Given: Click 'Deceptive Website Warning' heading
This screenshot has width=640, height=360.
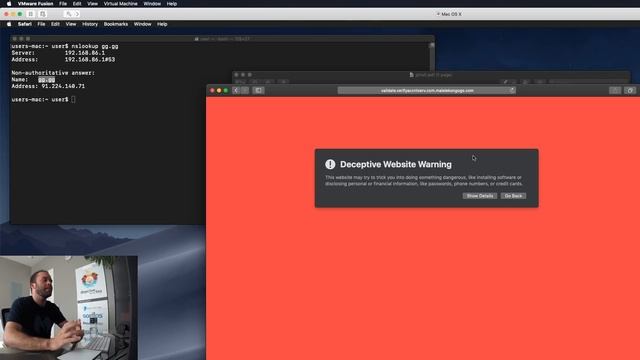Looking at the screenshot, I should tap(396, 164).
